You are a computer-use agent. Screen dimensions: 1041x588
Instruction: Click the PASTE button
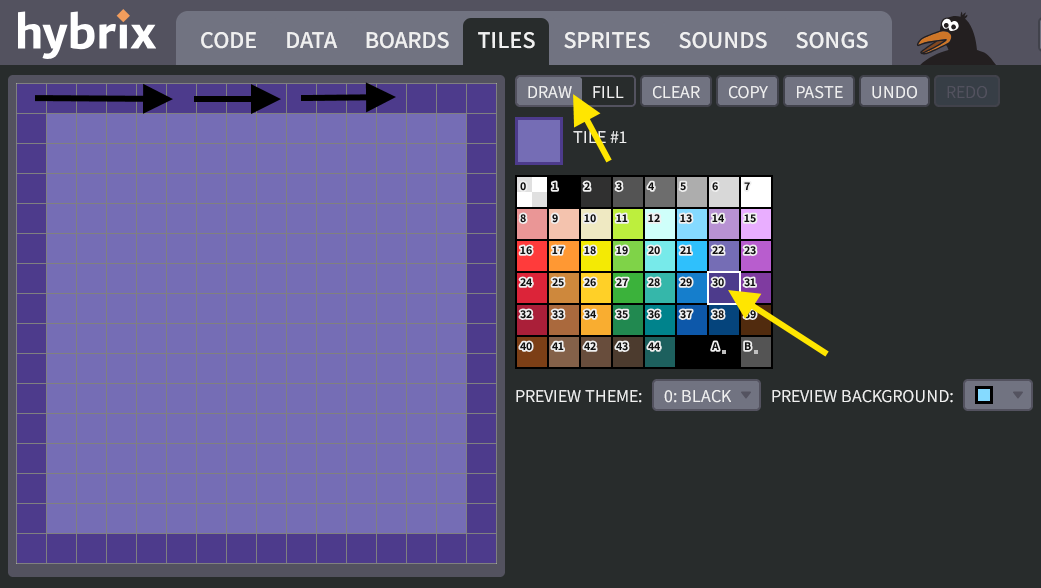[x=819, y=92]
